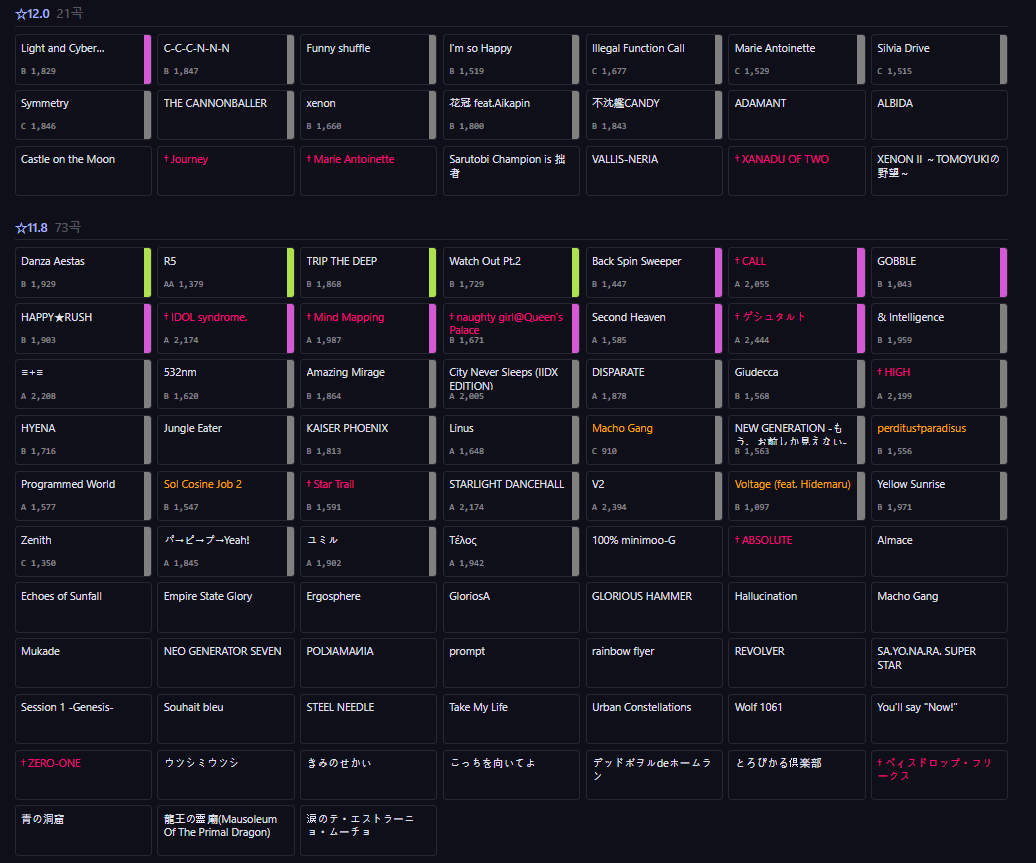Click the †IDOL syndrome. card
This screenshot has height=863, width=1036.
(x=226, y=328)
